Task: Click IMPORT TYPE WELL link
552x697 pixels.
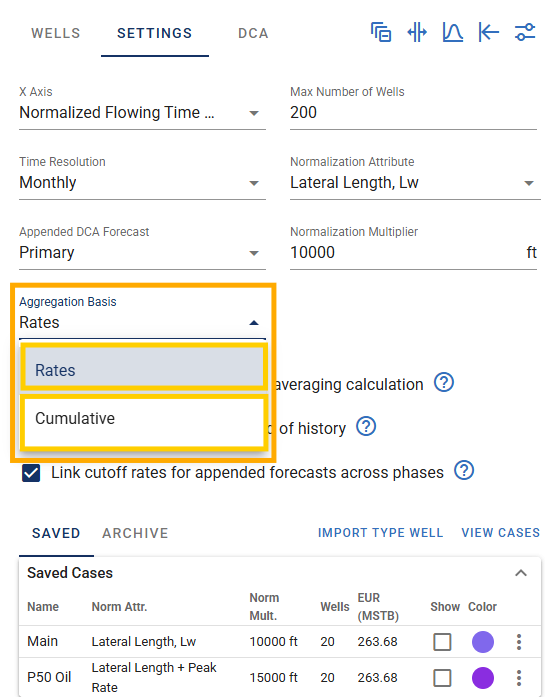Action: [x=380, y=533]
